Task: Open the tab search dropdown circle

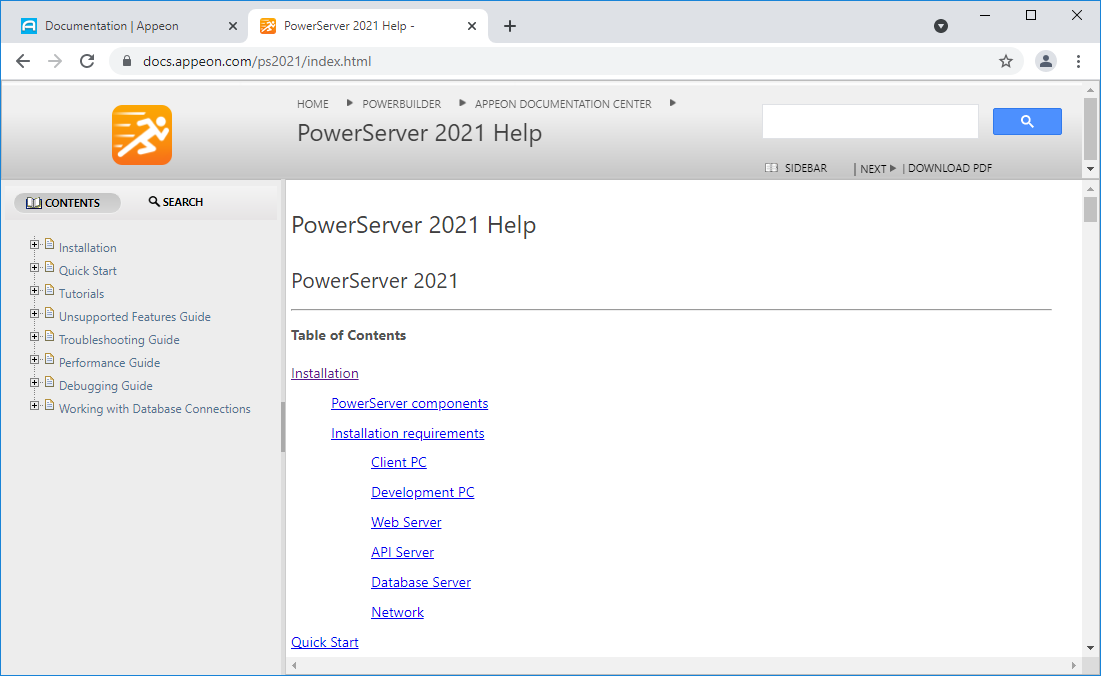Action: point(941,26)
